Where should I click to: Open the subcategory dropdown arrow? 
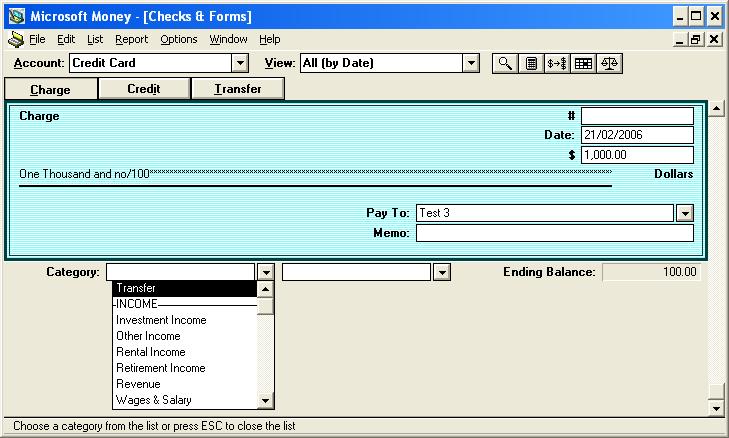442,272
